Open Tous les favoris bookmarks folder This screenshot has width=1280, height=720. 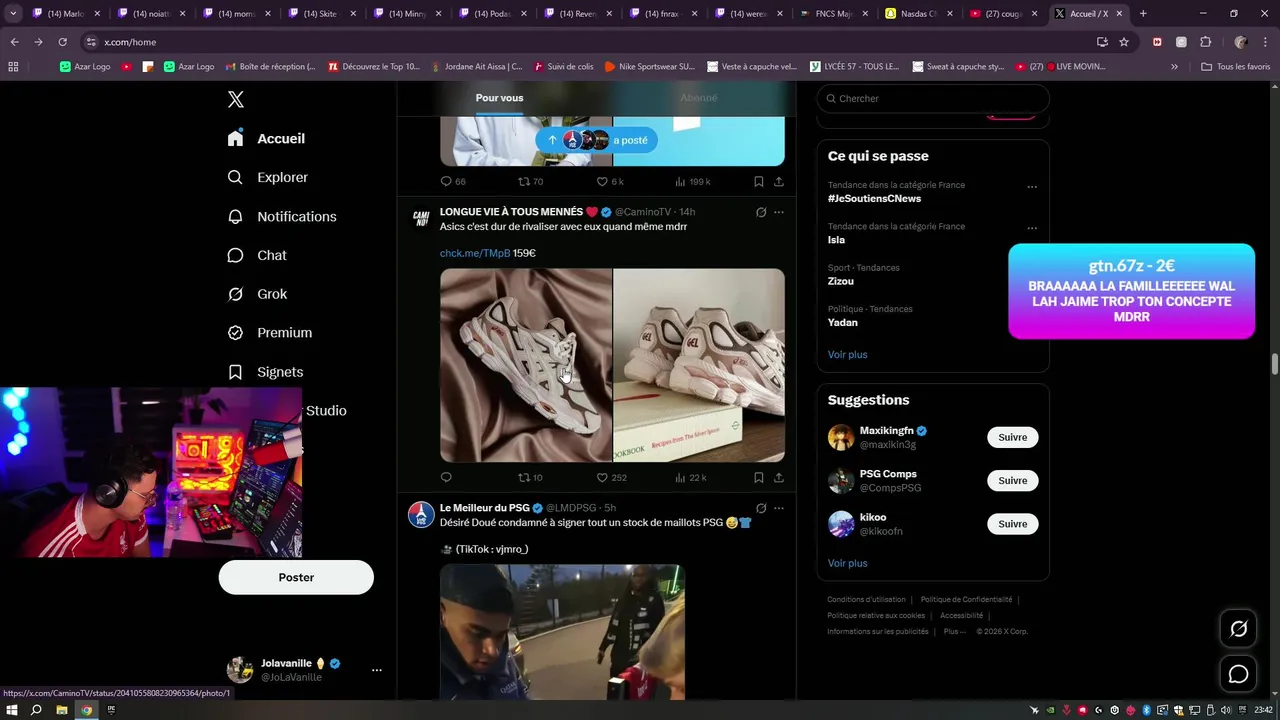(x=1236, y=67)
